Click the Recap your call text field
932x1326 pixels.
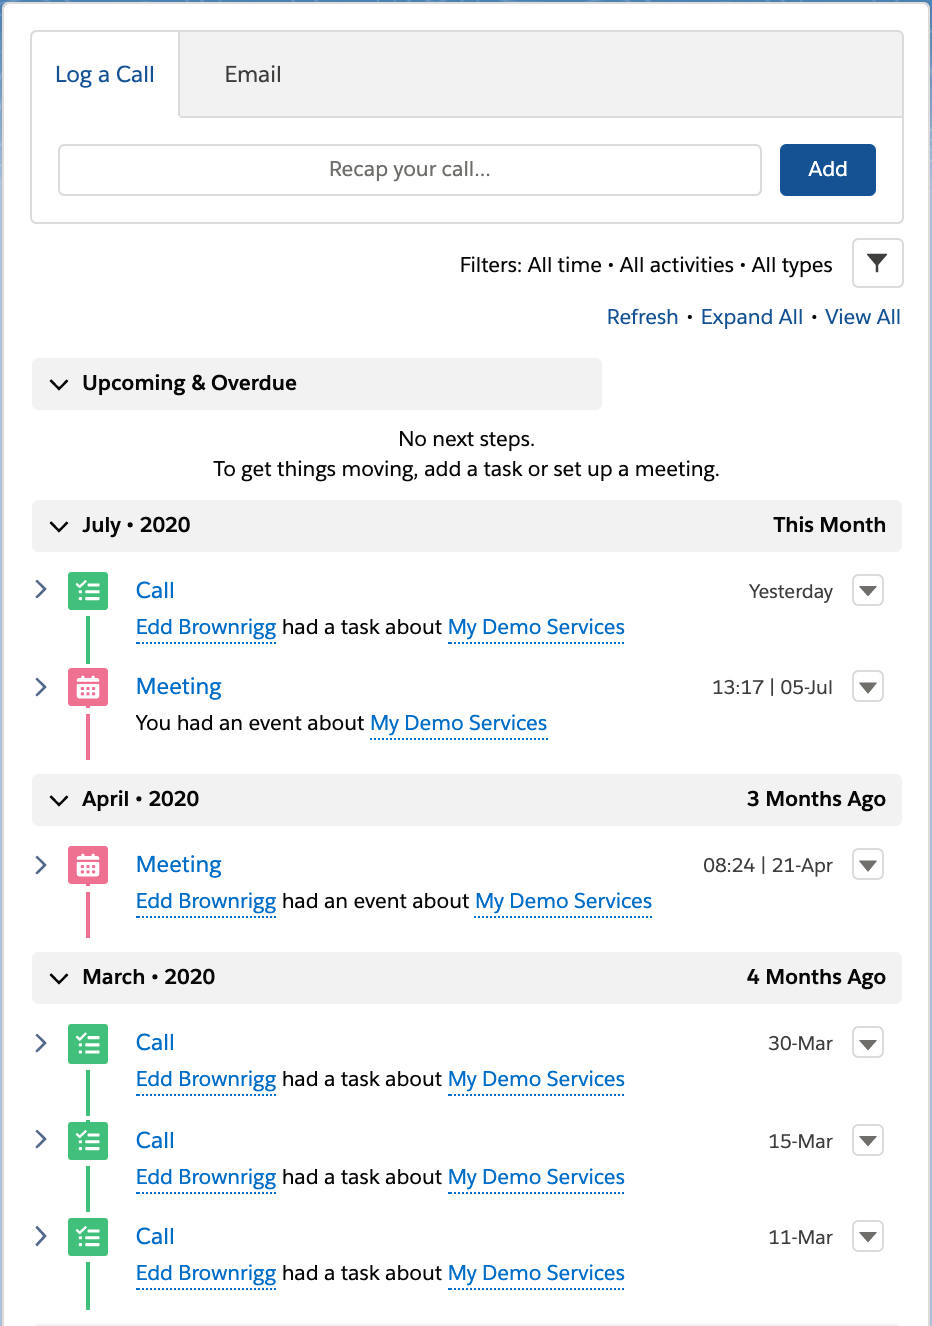[410, 170]
